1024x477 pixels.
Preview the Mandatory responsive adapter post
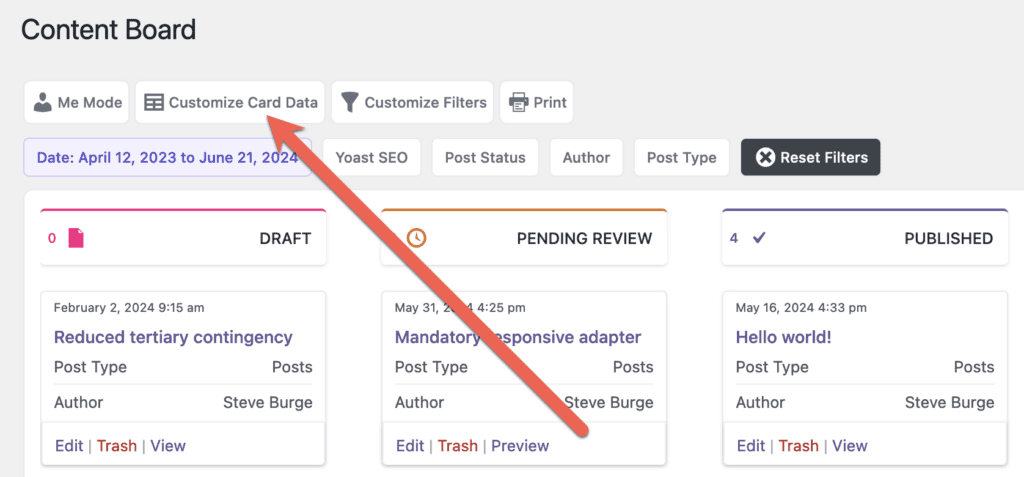[x=519, y=445]
